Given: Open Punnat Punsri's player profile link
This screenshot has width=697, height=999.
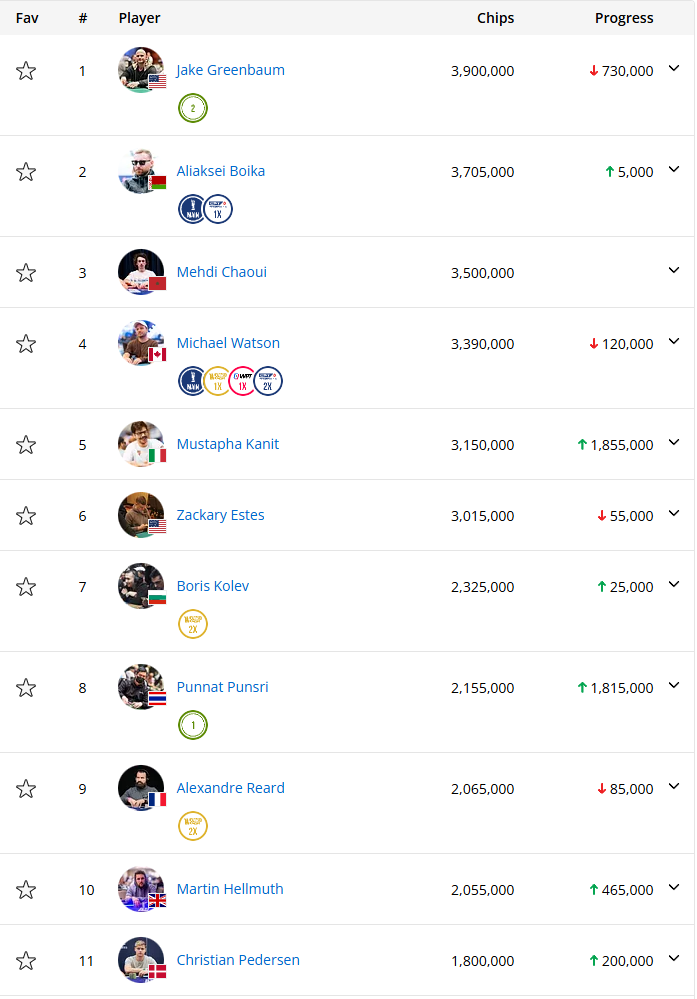Looking at the screenshot, I should click(x=222, y=687).
